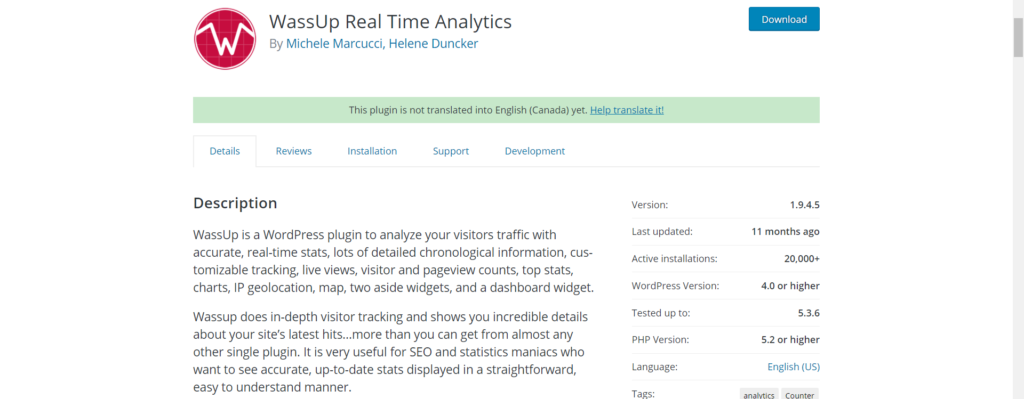Click the green translation notice banner

coord(506,110)
